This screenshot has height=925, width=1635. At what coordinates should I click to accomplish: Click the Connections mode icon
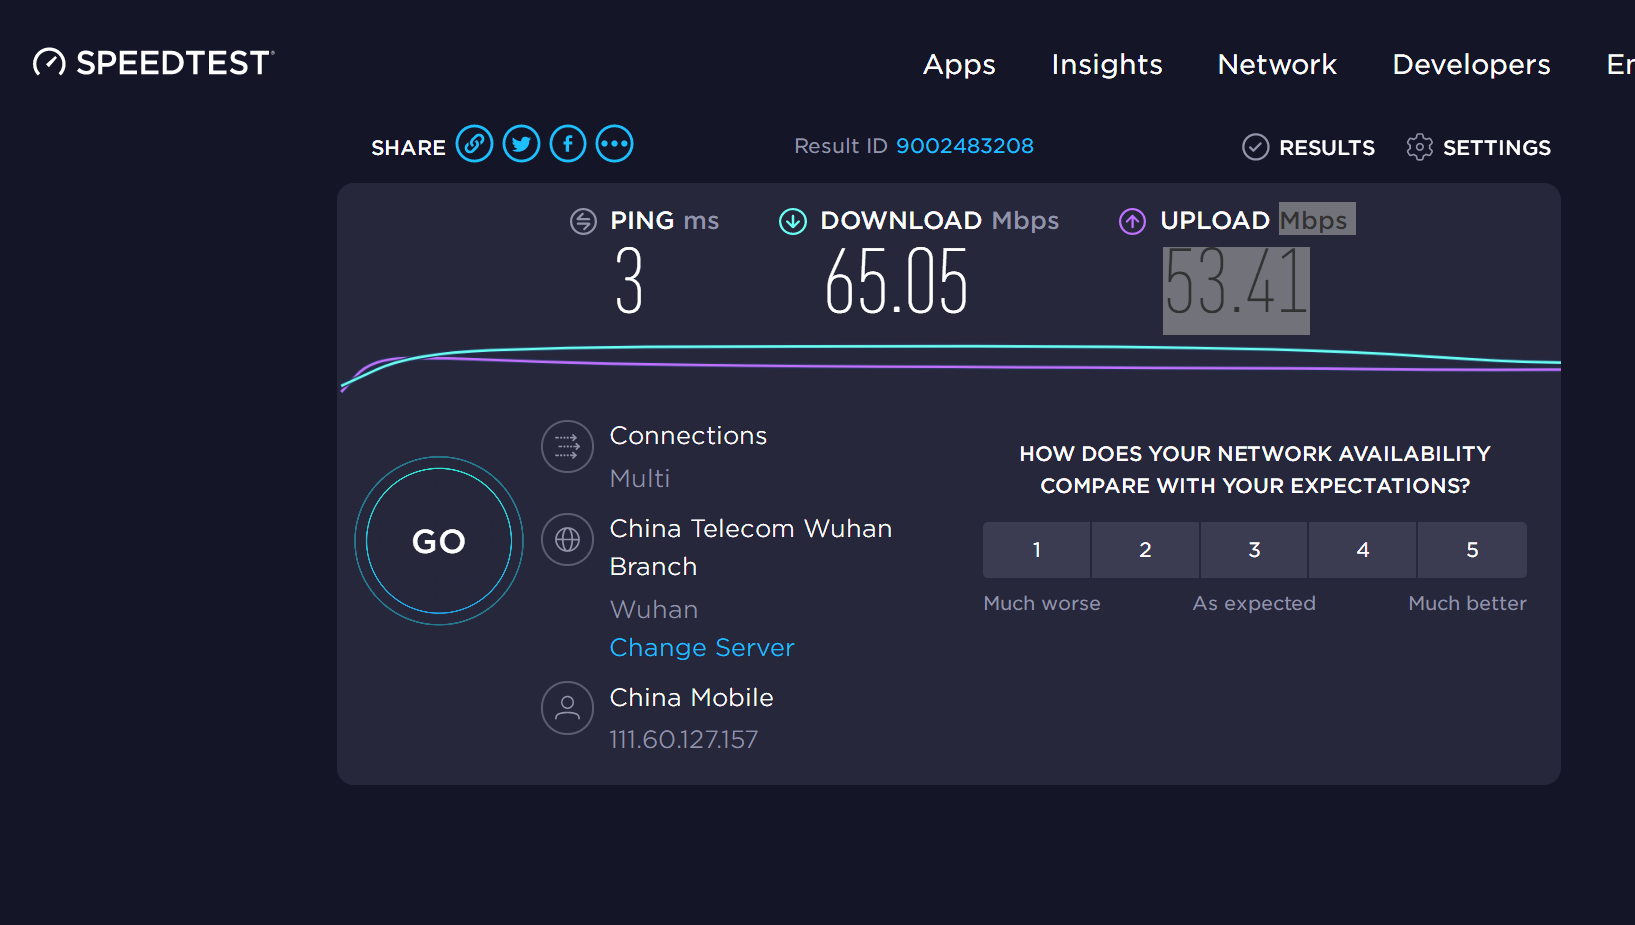(x=567, y=446)
